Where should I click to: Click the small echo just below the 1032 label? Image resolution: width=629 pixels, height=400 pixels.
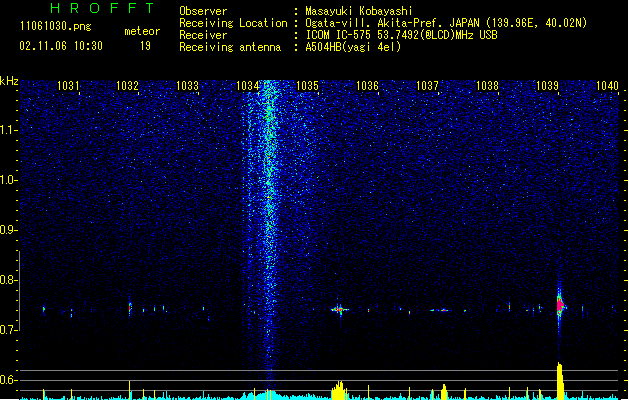[x=130, y=308]
